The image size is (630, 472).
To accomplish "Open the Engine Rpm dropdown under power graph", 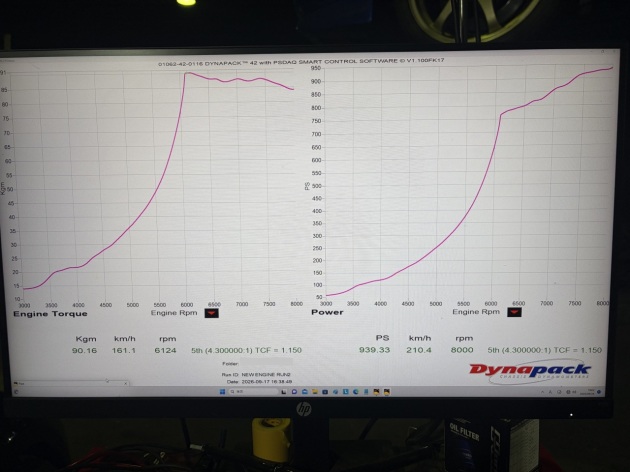I will (x=514, y=312).
